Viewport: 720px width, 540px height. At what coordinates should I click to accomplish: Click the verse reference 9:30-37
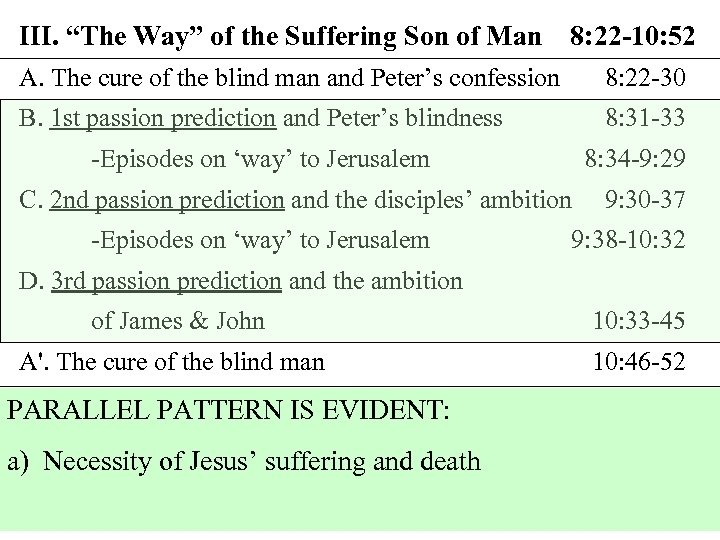[645, 200]
